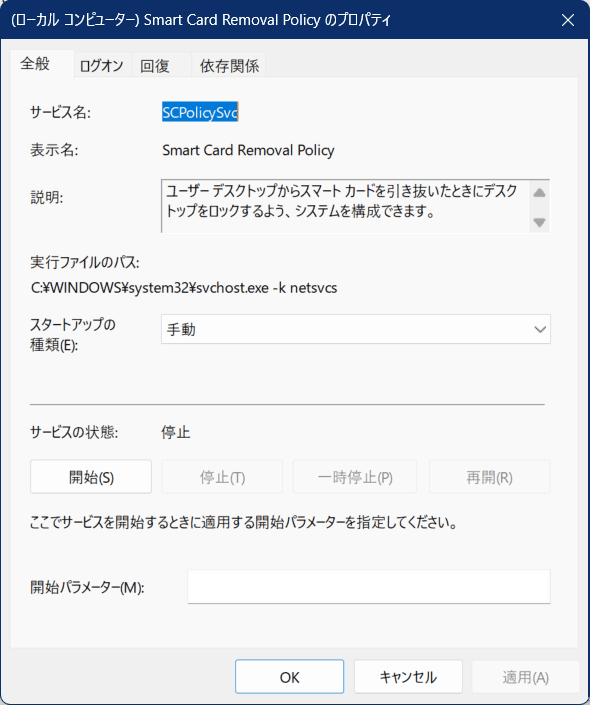Click the 停止(T) button
Image resolution: width=590 pixels, height=705 pixels.
tap(222, 477)
